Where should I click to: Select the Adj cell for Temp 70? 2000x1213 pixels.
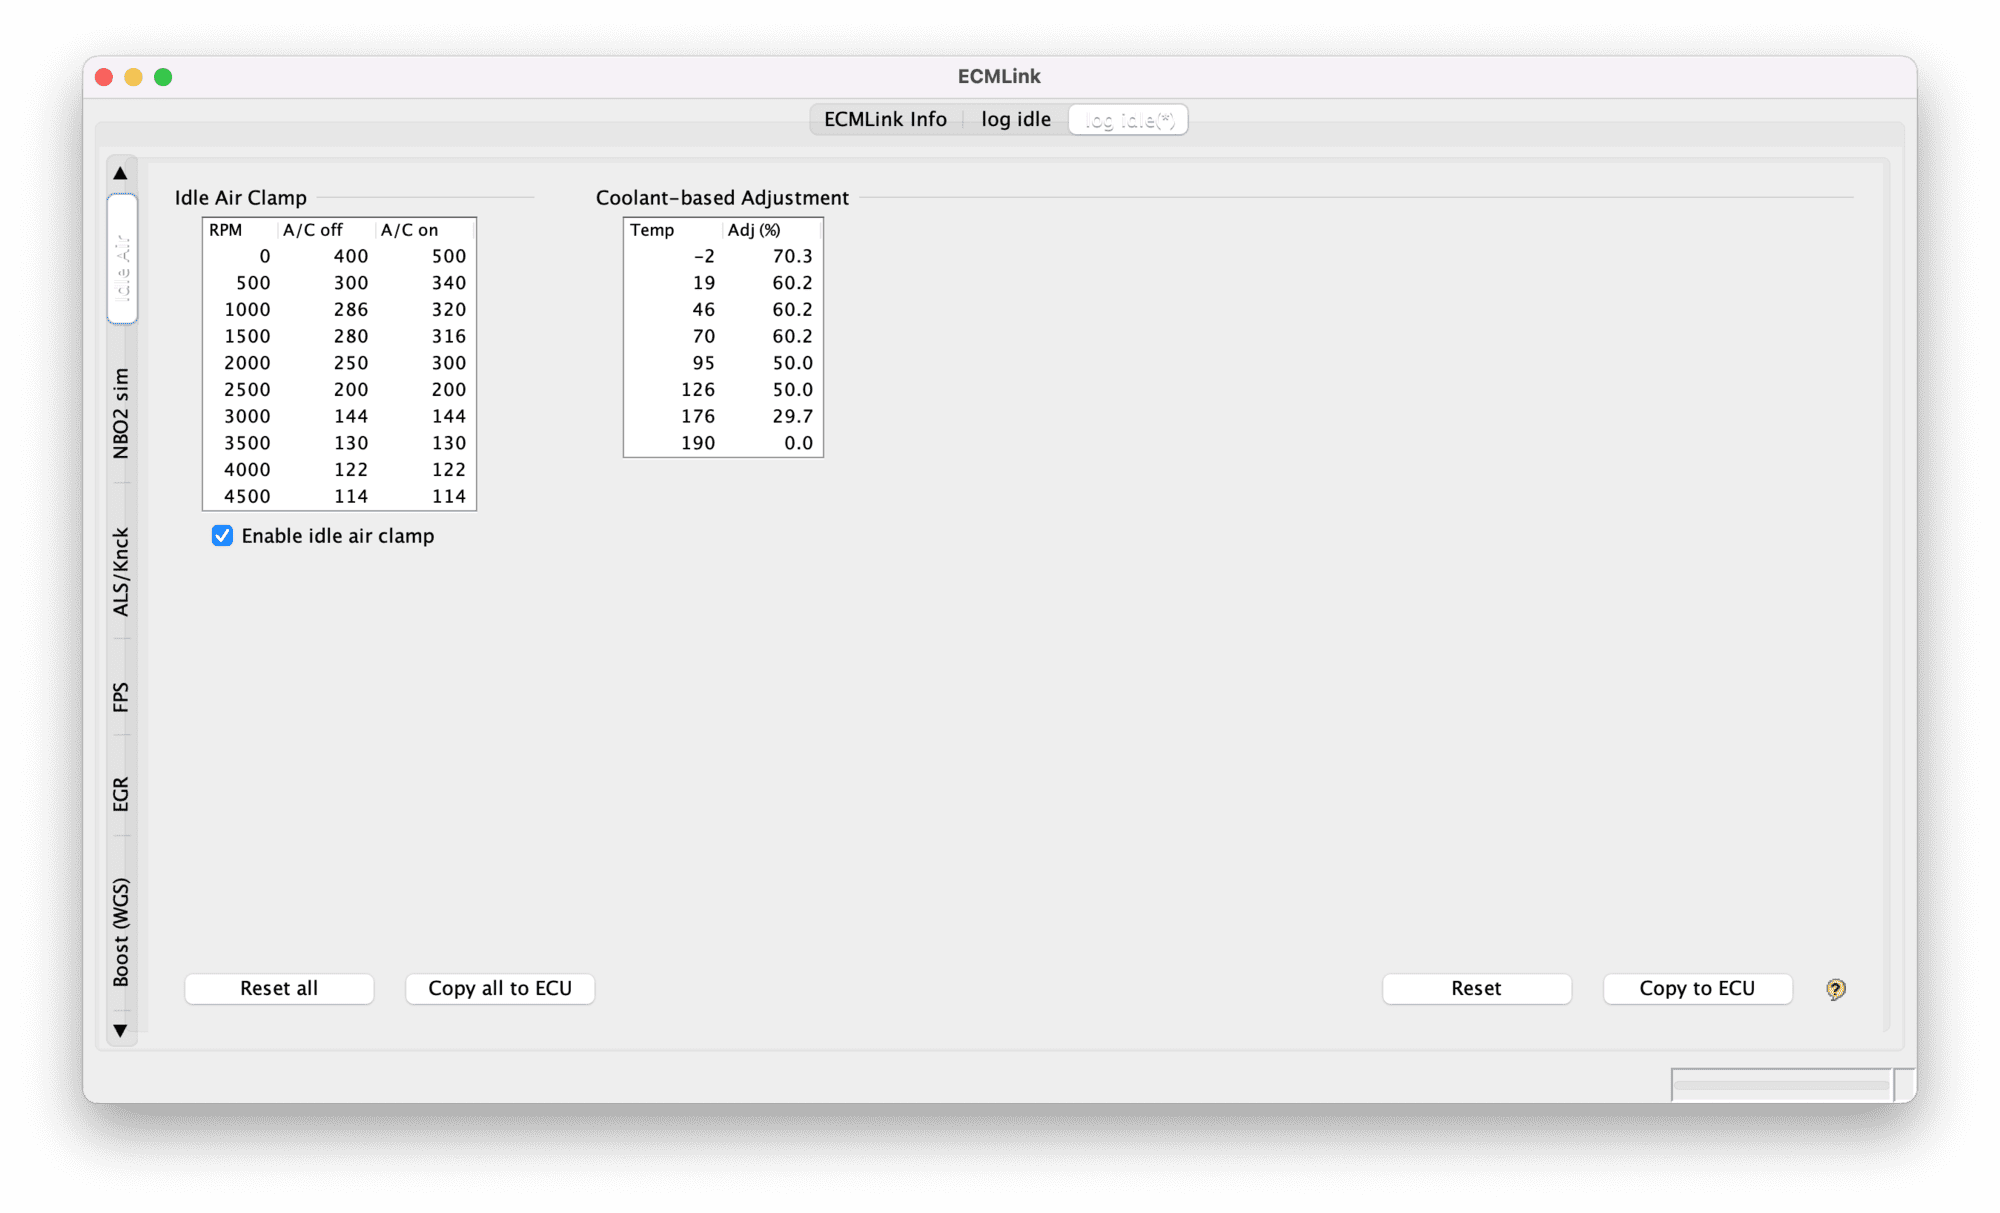click(772, 336)
